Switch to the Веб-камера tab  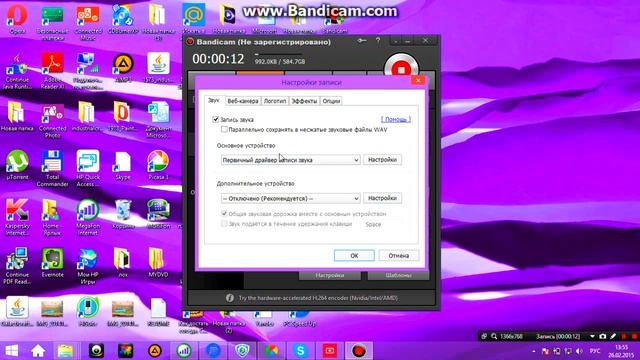click(x=243, y=101)
